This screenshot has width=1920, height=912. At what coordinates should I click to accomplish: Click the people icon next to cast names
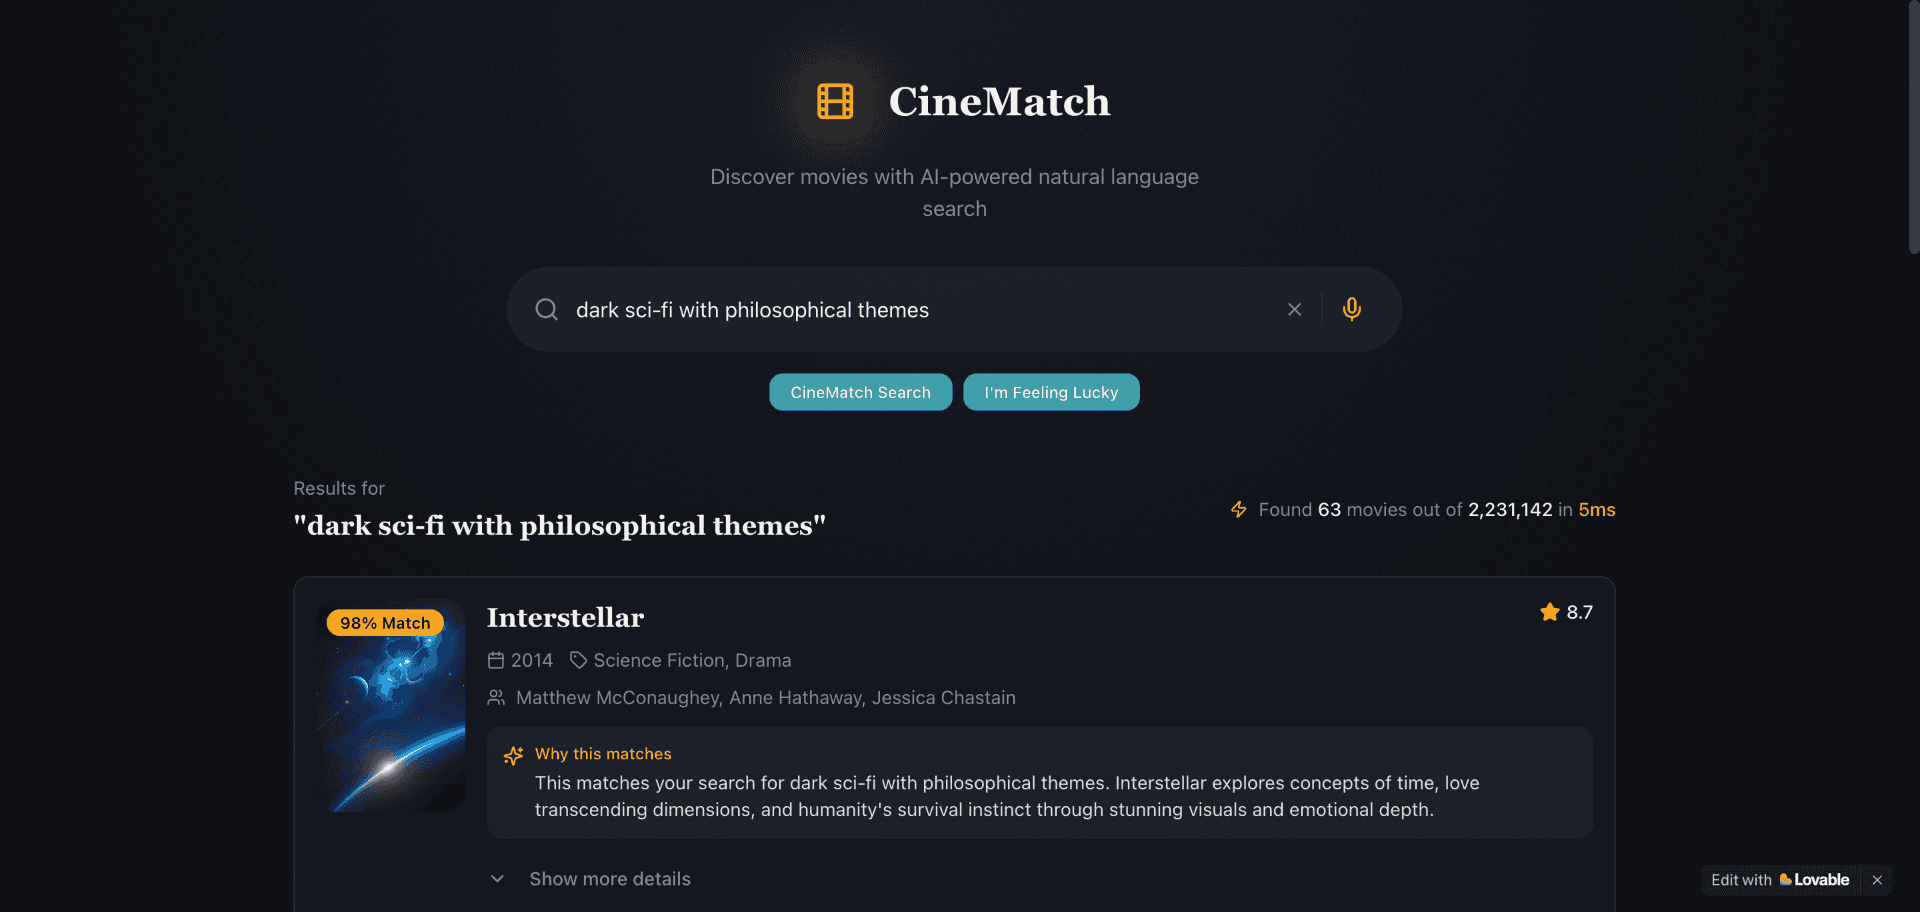[496, 697]
